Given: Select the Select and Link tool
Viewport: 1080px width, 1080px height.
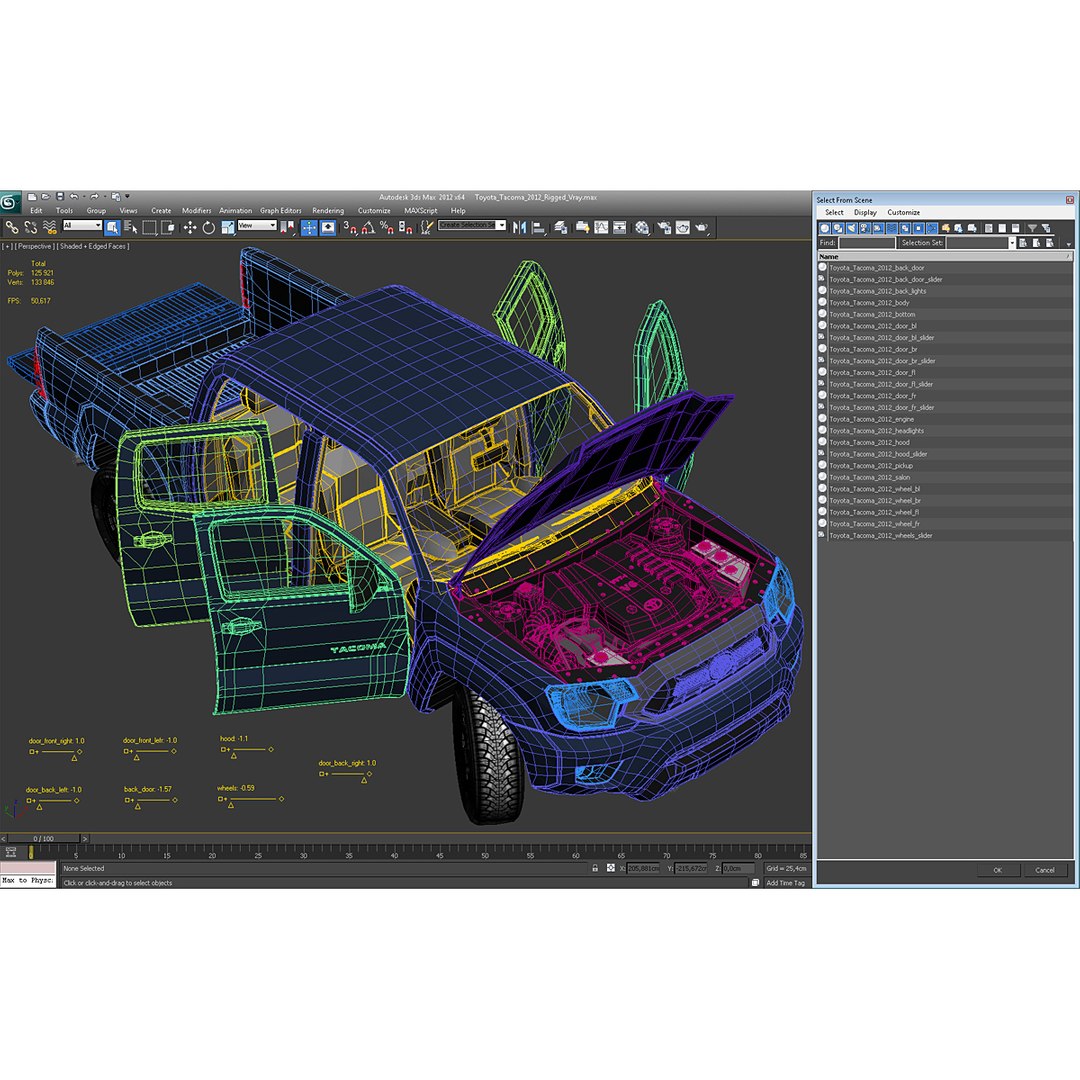Looking at the screenshot, I should (12, 227).
